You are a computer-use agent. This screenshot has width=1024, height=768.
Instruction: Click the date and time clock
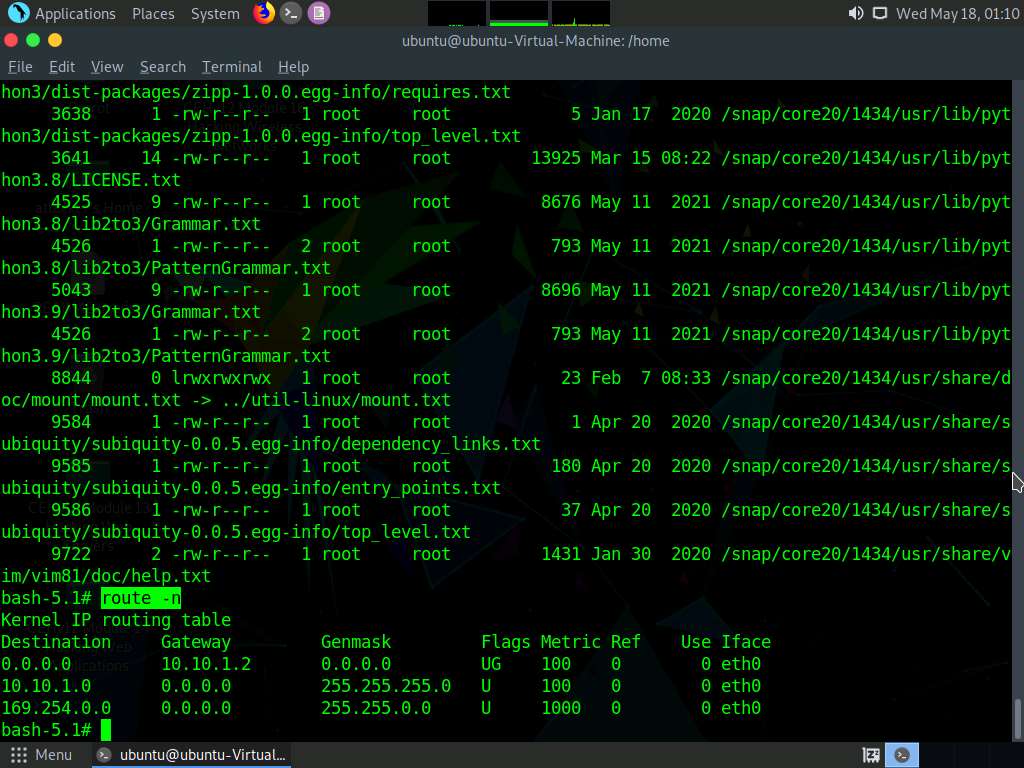[957, 13]
